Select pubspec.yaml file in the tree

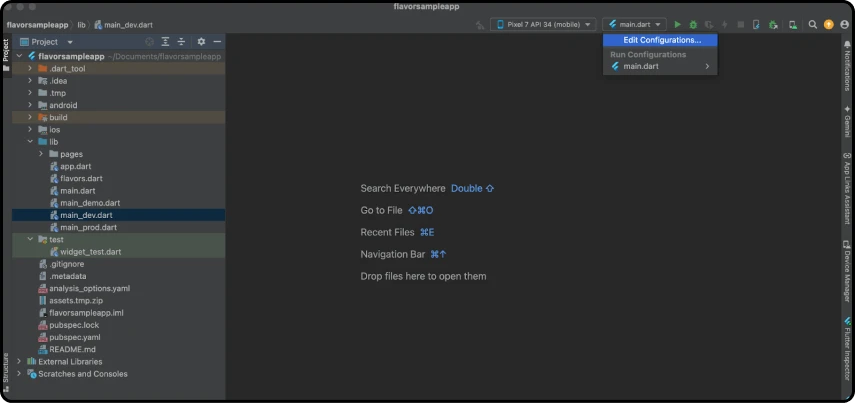[x=74, y=337]
